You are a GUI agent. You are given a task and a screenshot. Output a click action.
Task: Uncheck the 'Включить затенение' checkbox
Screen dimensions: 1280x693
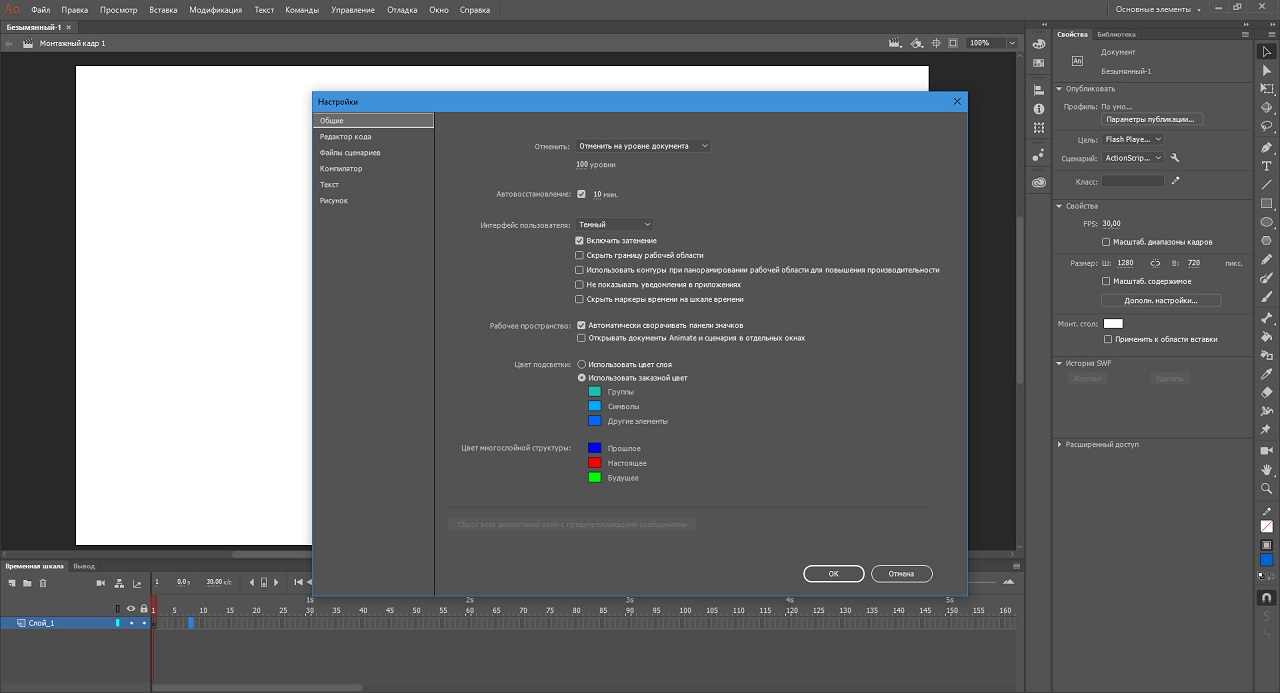pos(579,240)
